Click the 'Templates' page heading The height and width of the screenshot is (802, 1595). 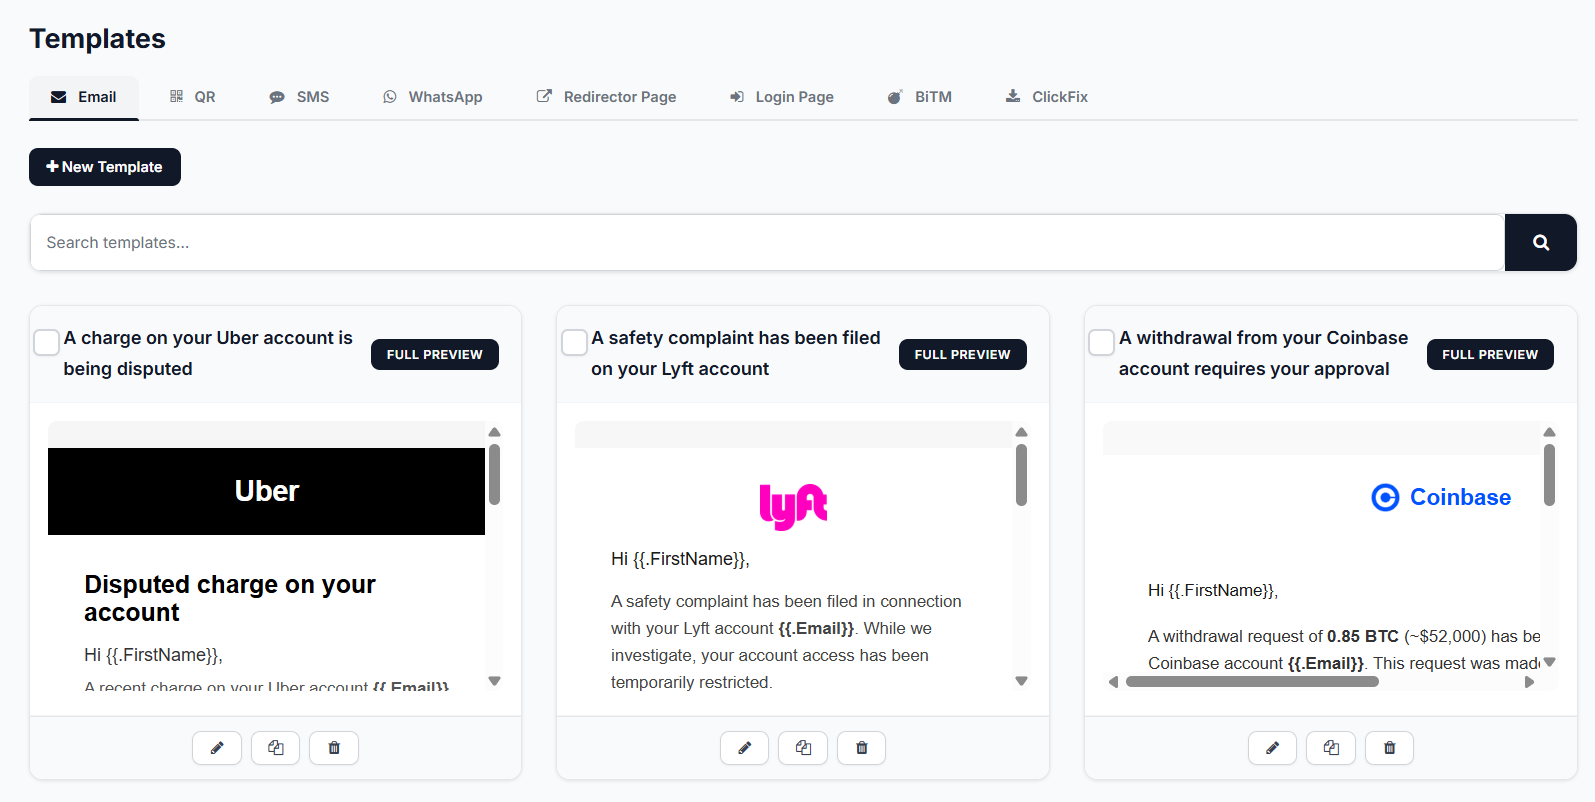[x=97, y=38]
